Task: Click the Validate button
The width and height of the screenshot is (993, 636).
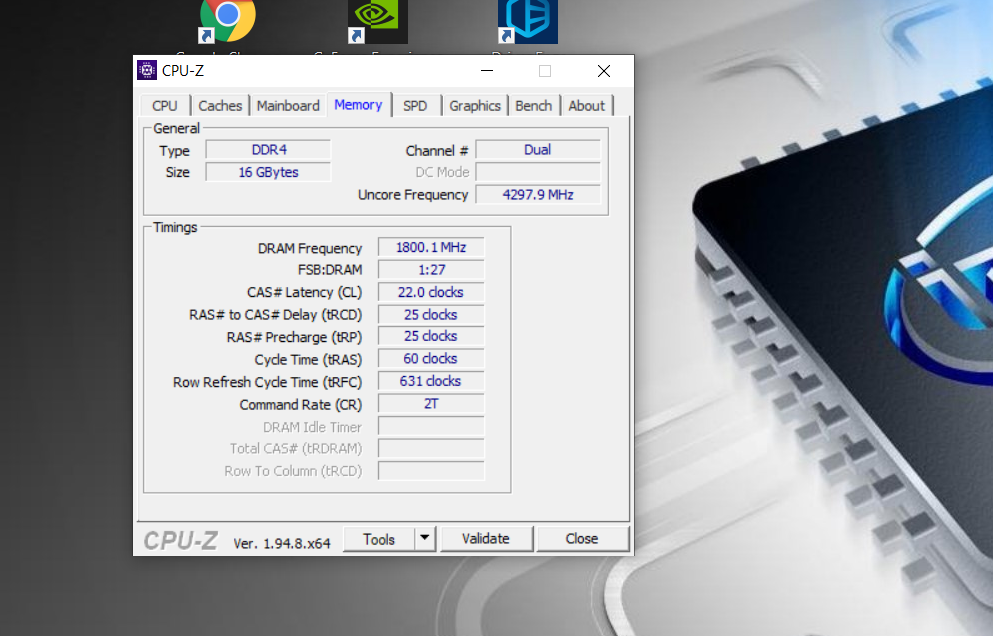Action: point(486,538)
